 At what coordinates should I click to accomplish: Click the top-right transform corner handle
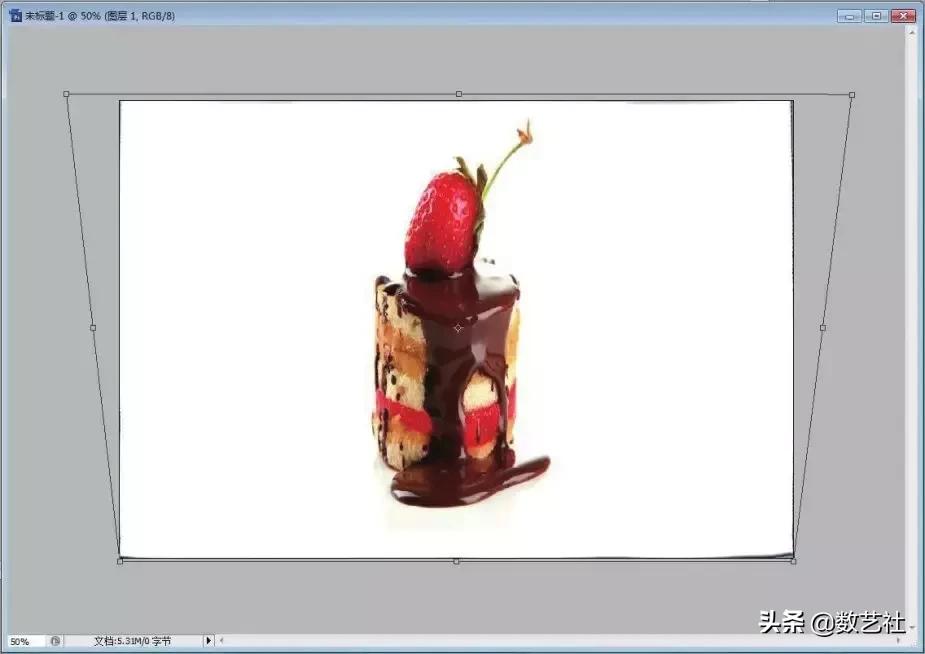click(852, 94)
